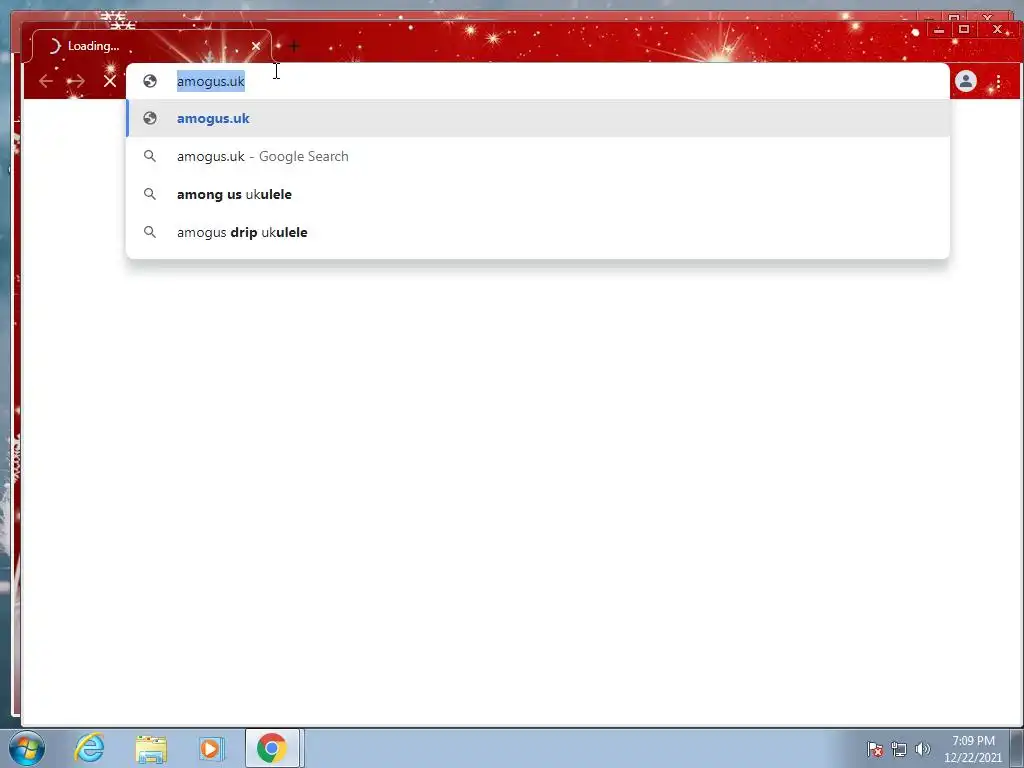Minimize the Chrome window
The height and width of the screenshot is (768, 1024).
click(x=939, y=29)
